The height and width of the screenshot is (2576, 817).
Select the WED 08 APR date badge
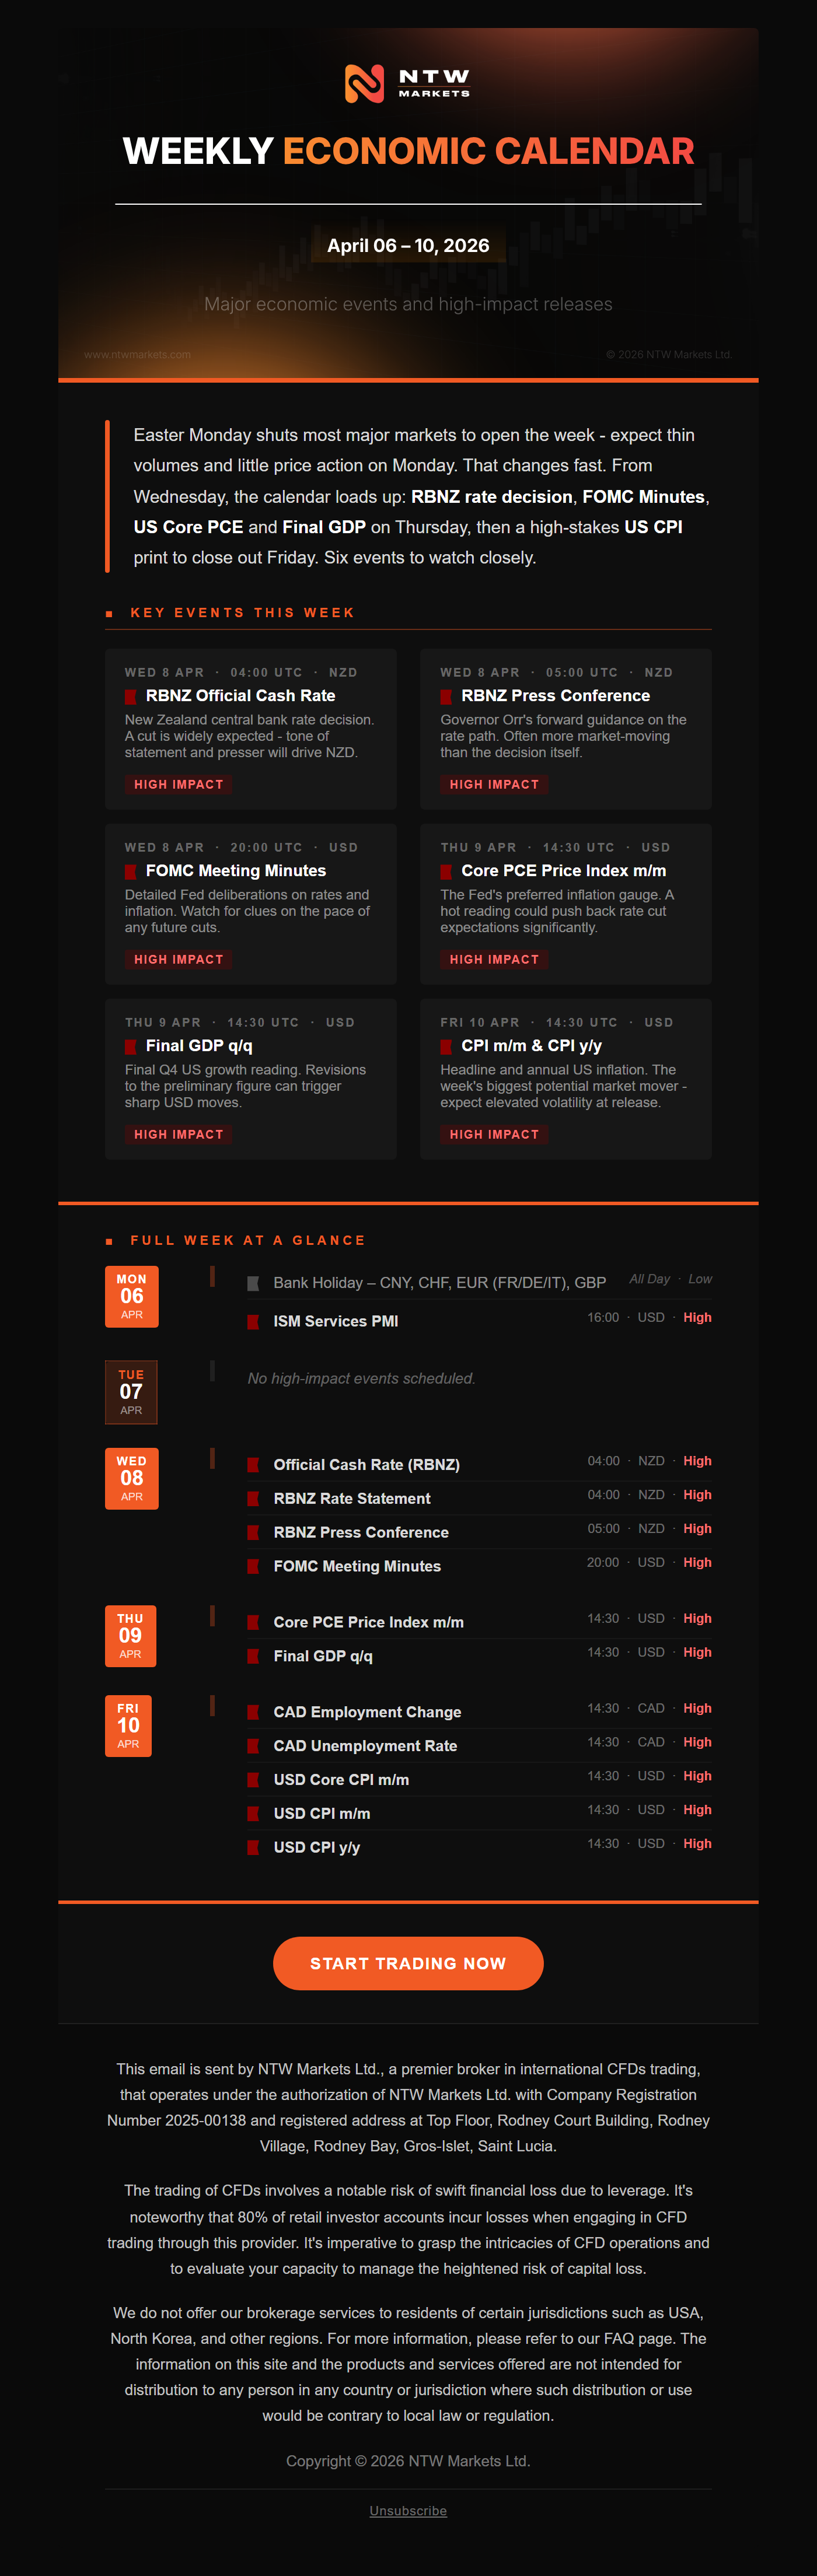click(131, 1478)
